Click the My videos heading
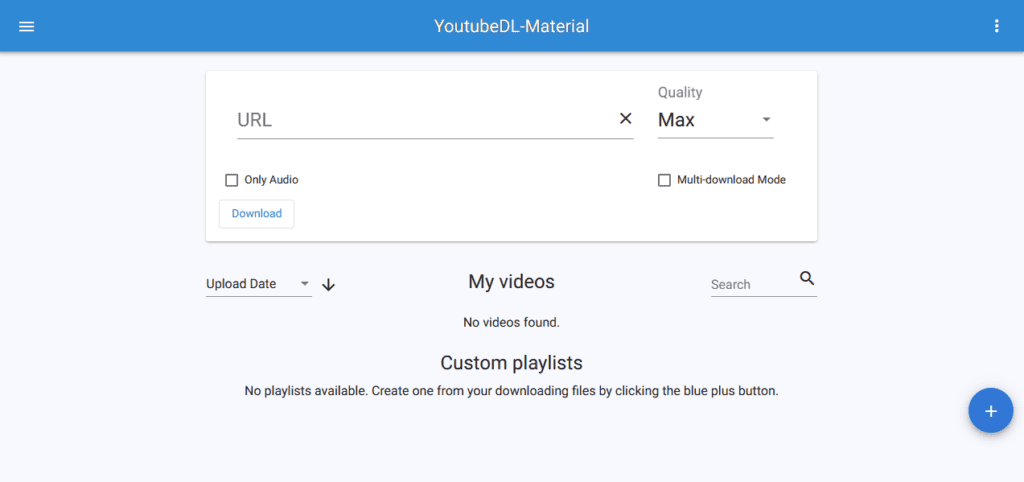 pos(511,281)
